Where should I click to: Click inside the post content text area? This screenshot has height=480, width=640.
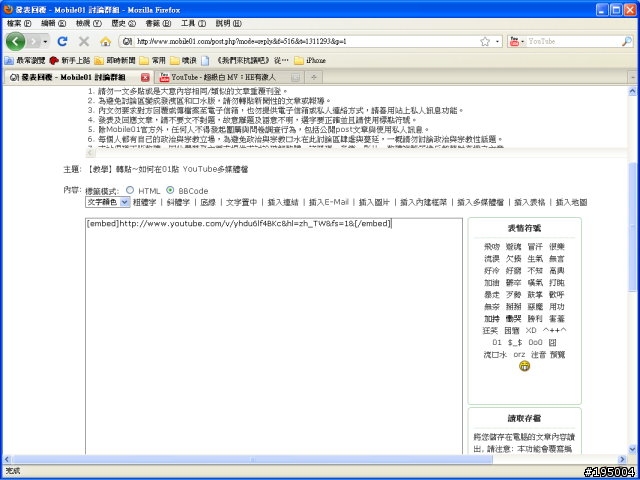pos(273,337)
